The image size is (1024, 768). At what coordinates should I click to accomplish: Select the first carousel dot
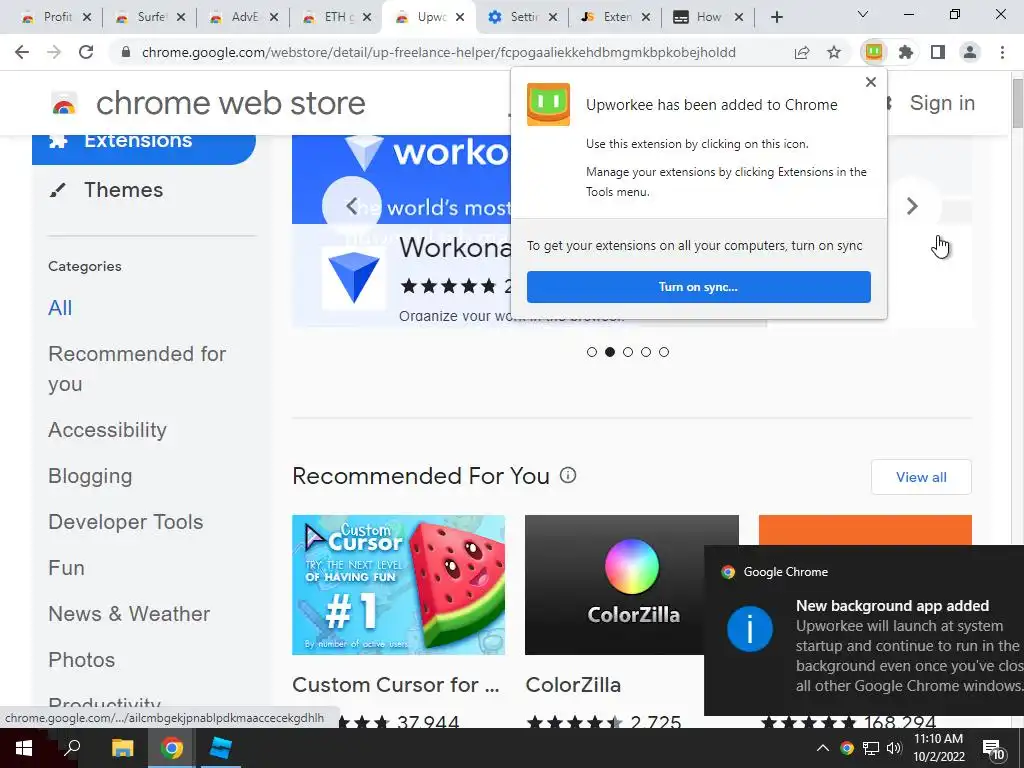[x=592, y=352]
